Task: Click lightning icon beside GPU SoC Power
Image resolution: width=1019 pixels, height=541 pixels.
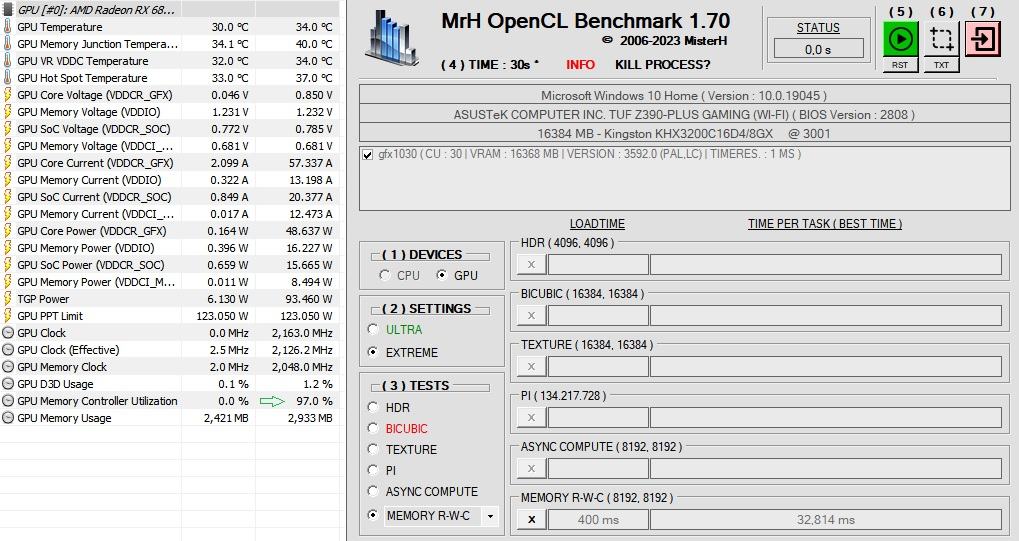Action: tap(8, 265)
